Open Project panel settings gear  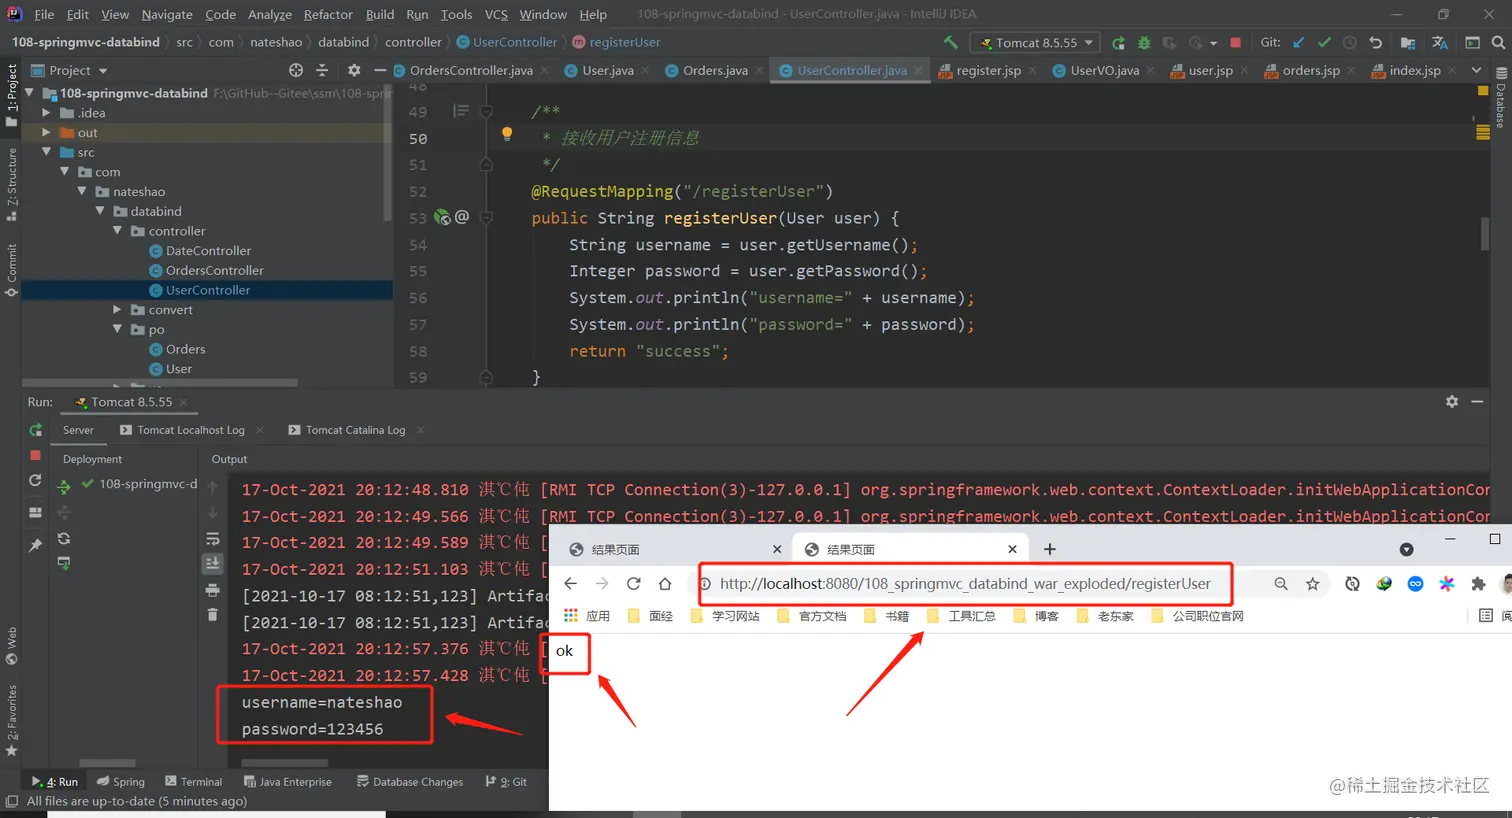click(354, 70)
